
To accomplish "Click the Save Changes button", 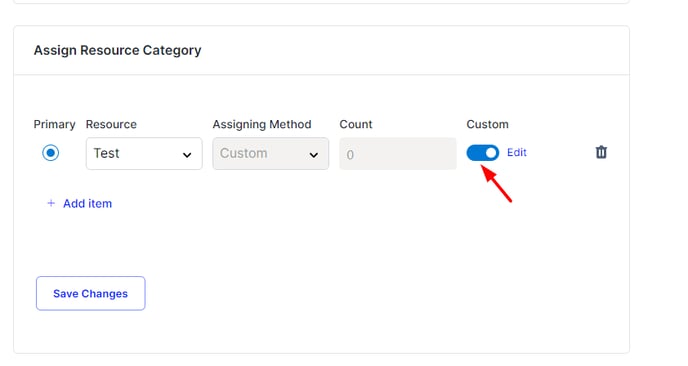I will coord(90,293).
